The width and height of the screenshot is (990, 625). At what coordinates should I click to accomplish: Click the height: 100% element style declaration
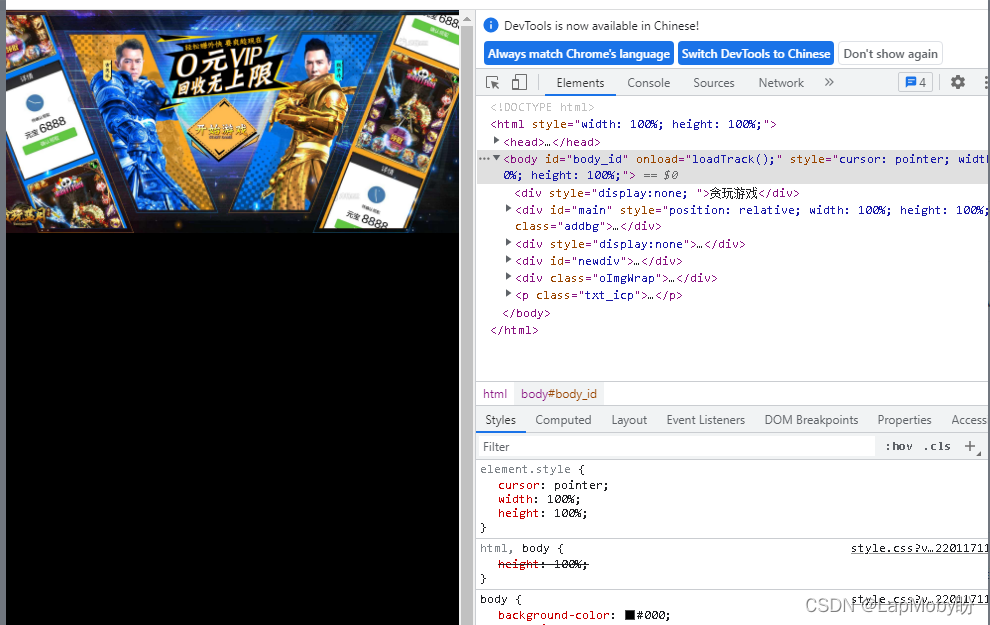click(542, 513)
